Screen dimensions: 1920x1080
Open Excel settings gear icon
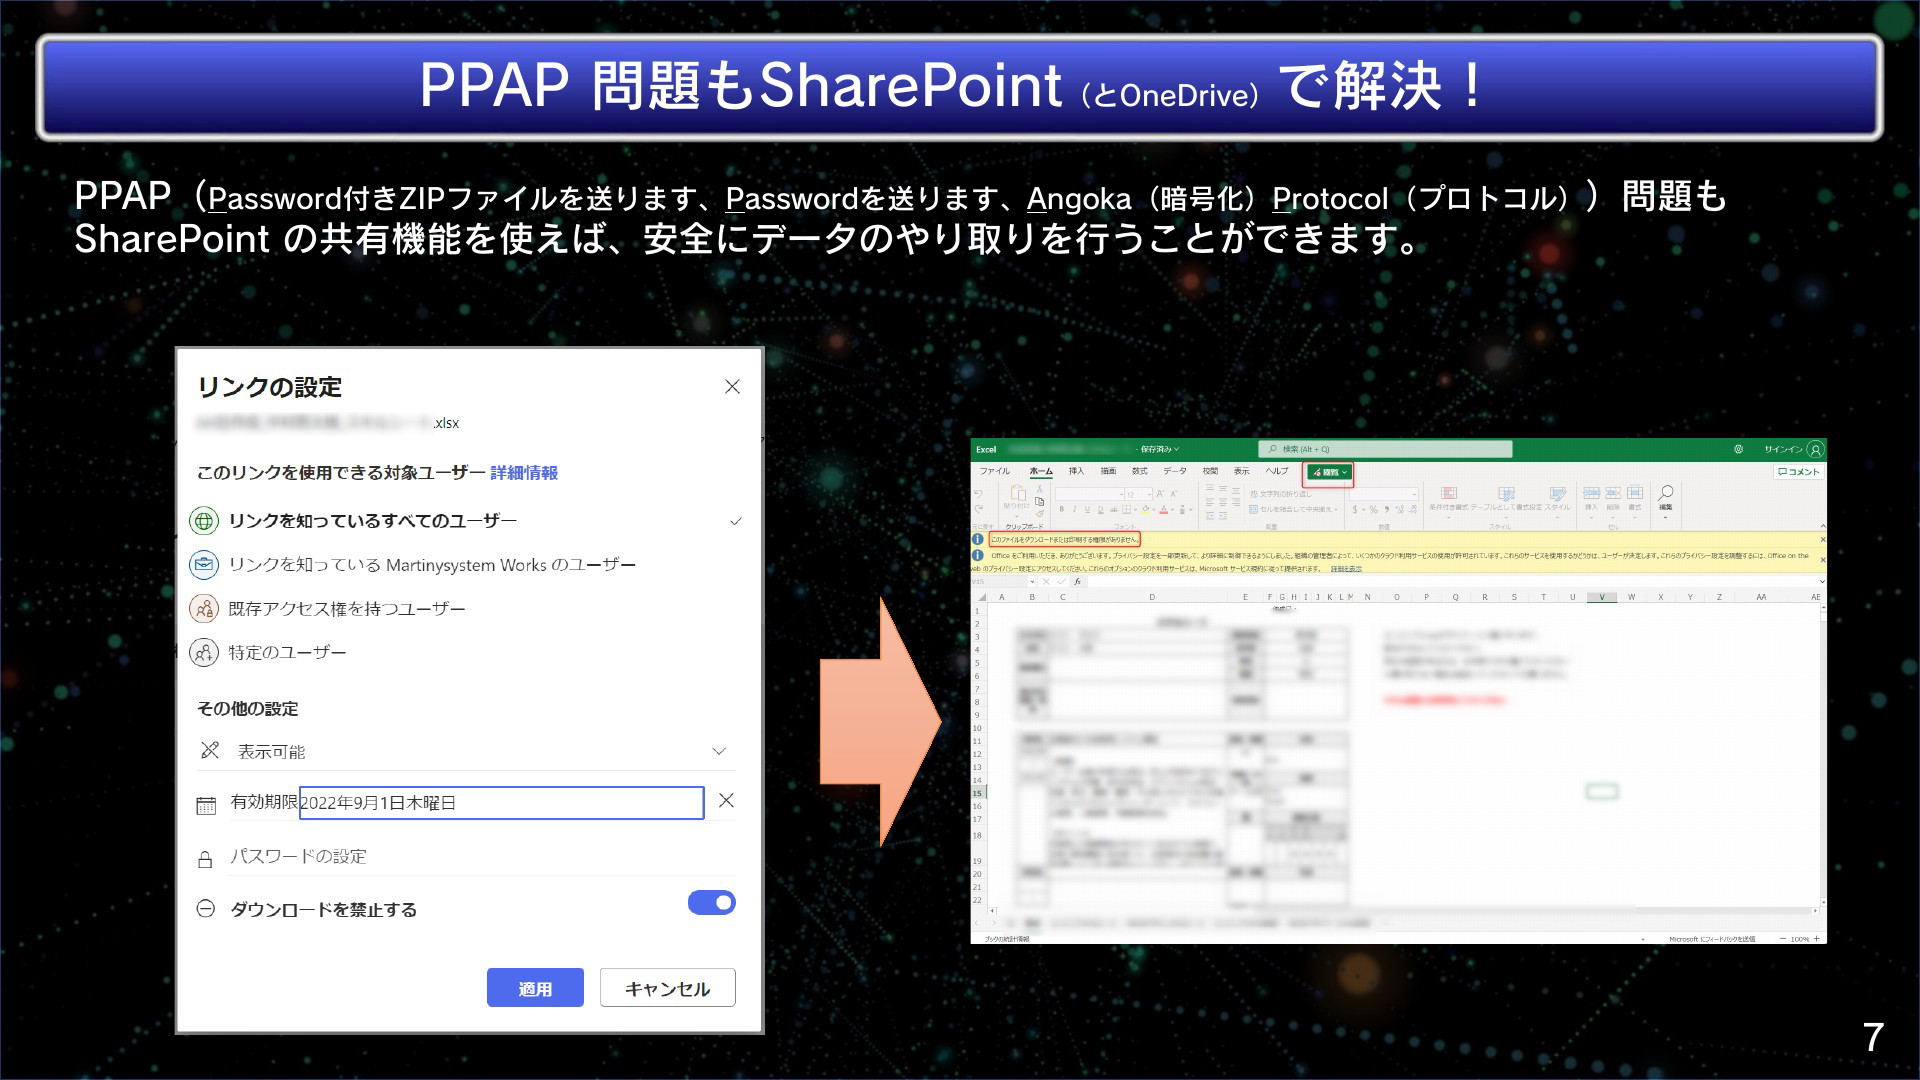tap(1738, 449)
